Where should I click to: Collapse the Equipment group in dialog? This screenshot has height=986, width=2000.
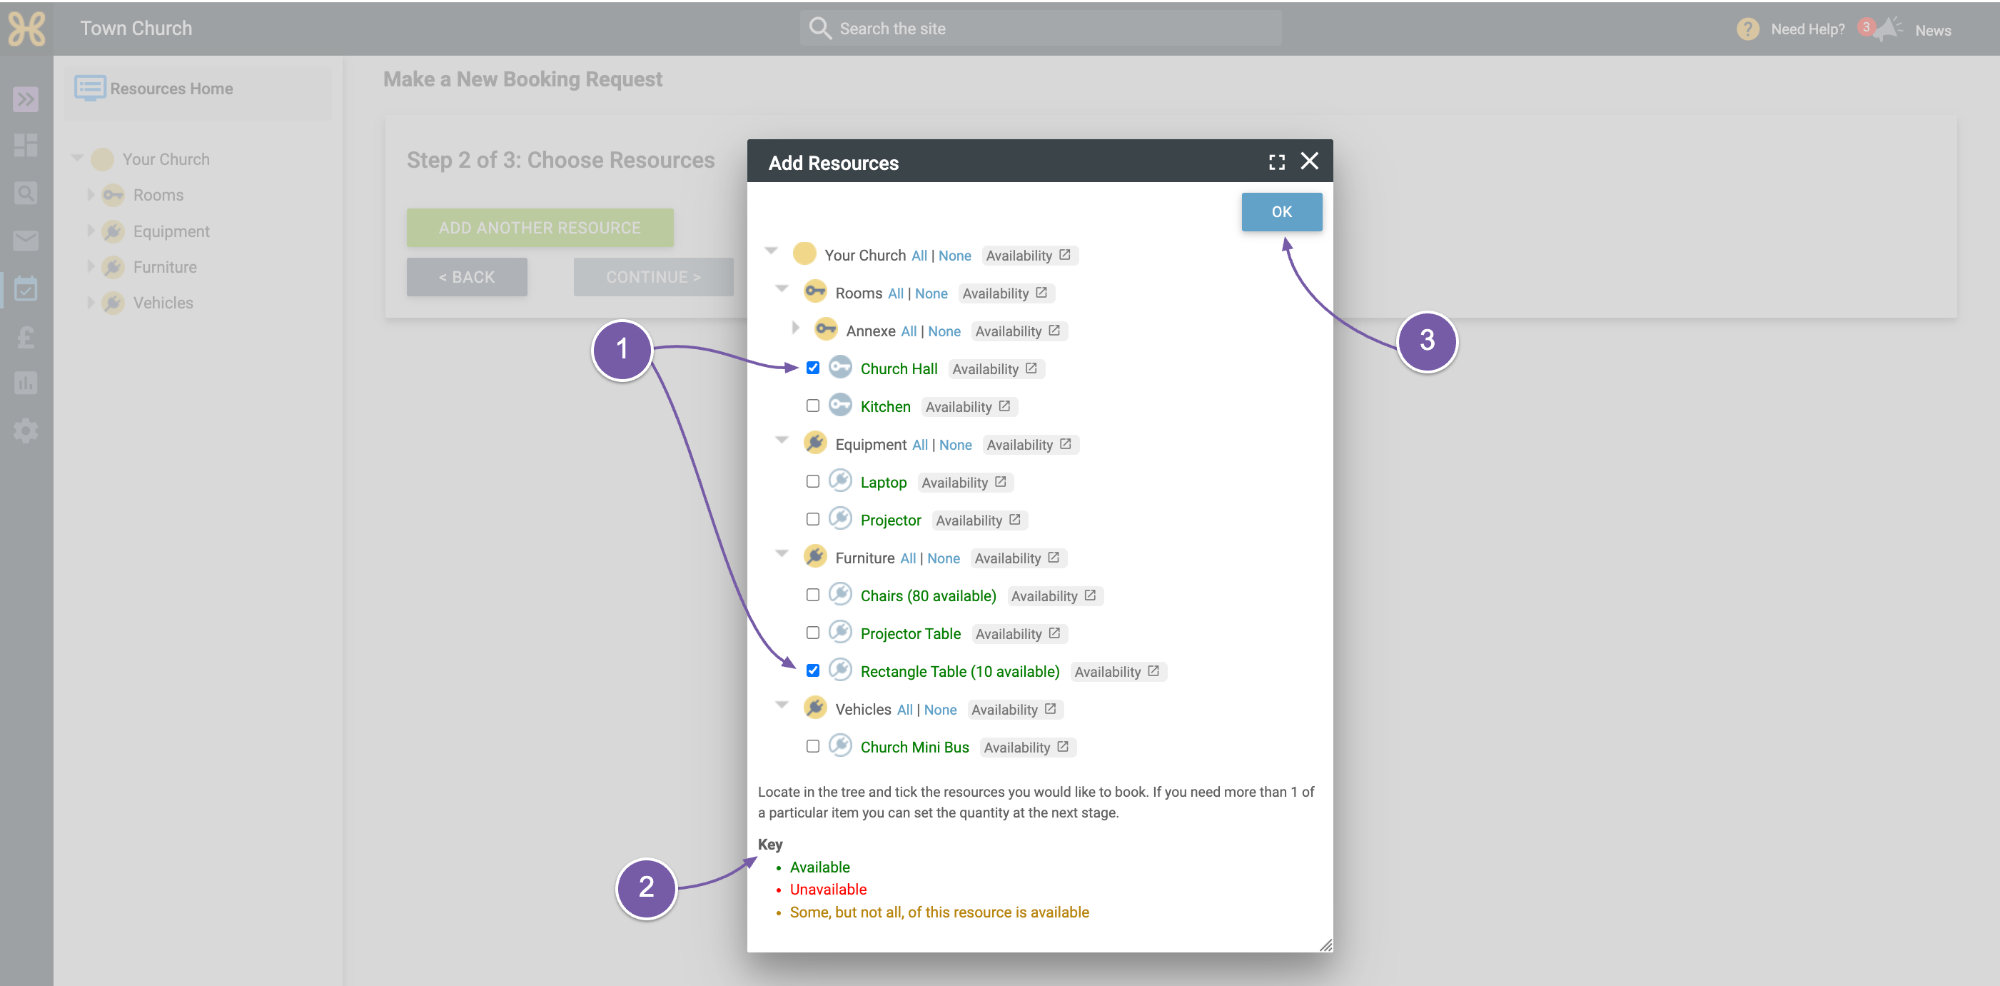[782, 440]
